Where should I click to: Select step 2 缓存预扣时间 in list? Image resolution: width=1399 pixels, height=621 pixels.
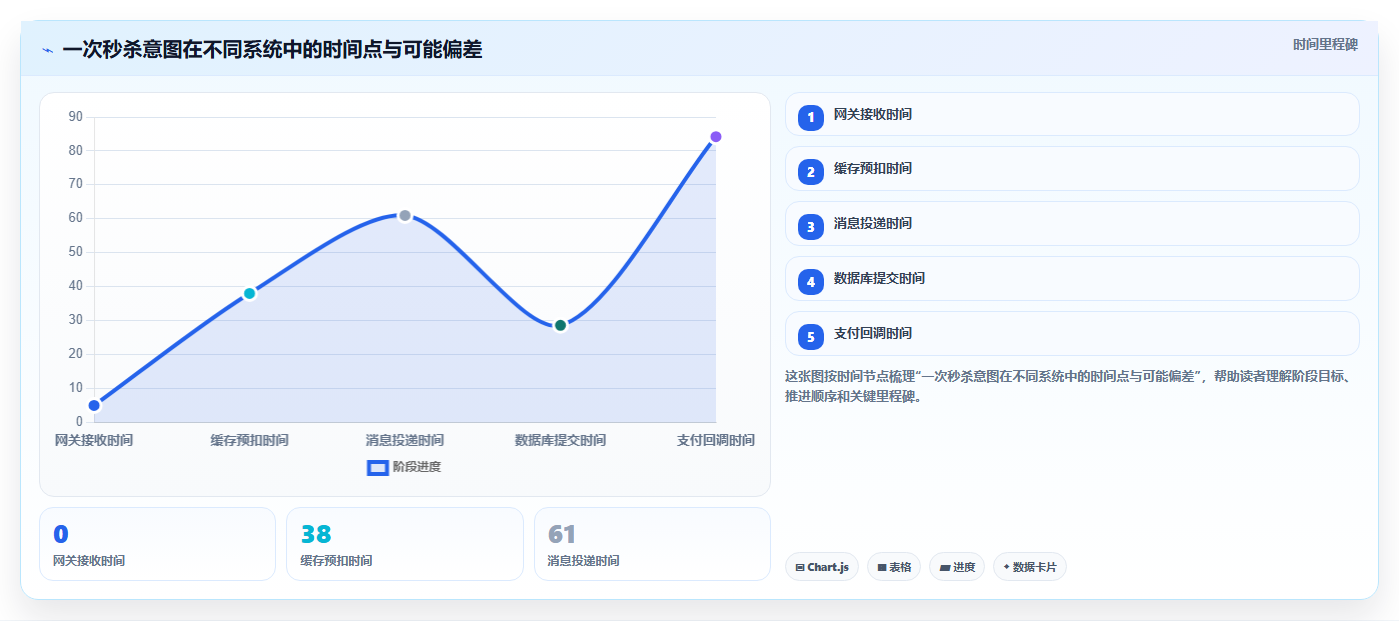click(x=1072, y=168)
